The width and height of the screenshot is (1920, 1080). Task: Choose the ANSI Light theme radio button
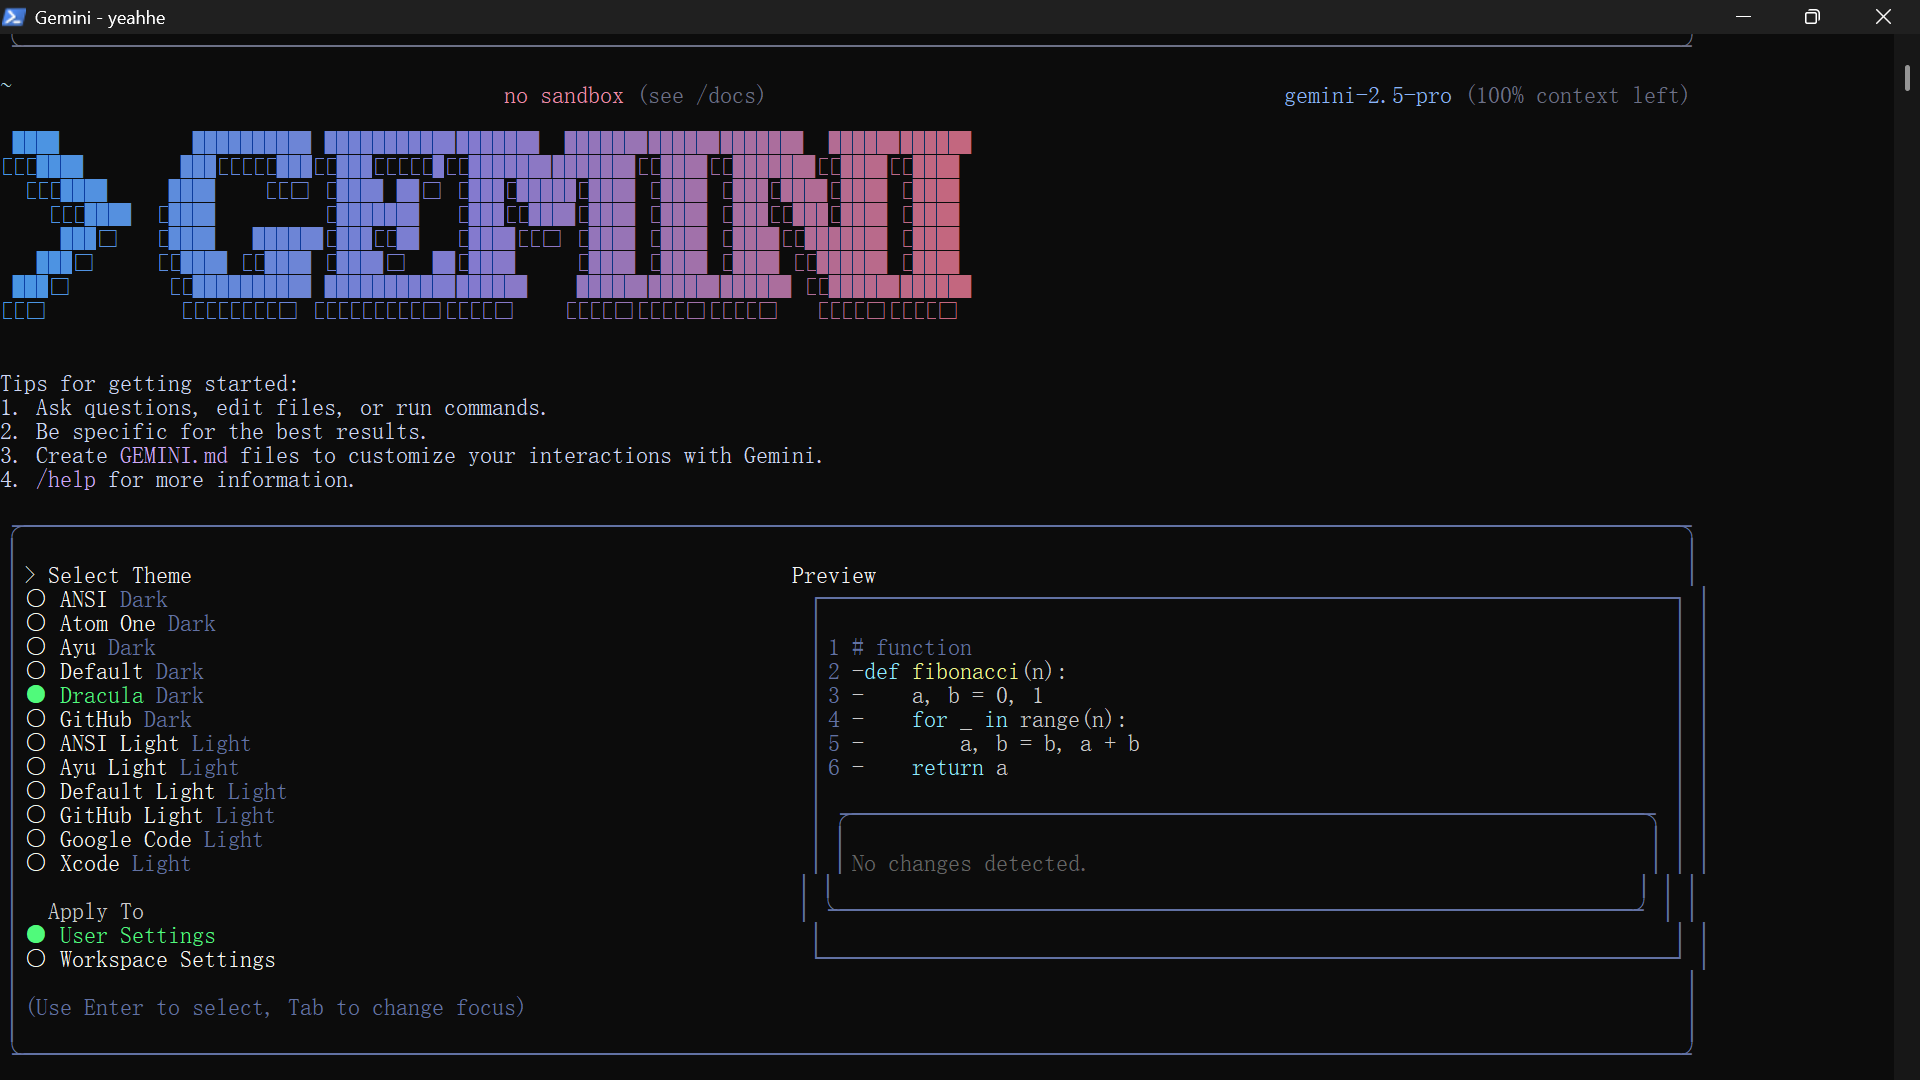[x=36, y=743]
